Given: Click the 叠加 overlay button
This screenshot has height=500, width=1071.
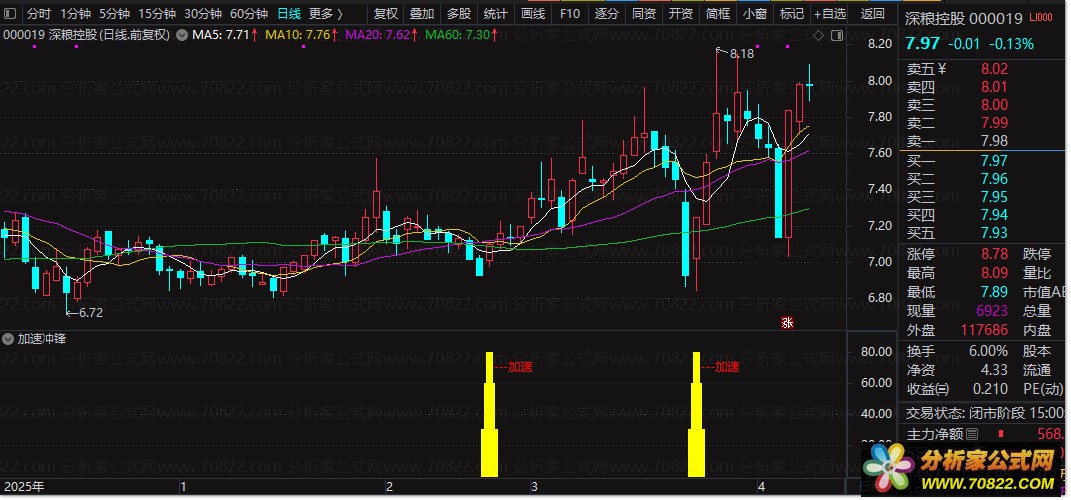Looking at the screenshot, I should pyautogui.click(x=422, y=13).
